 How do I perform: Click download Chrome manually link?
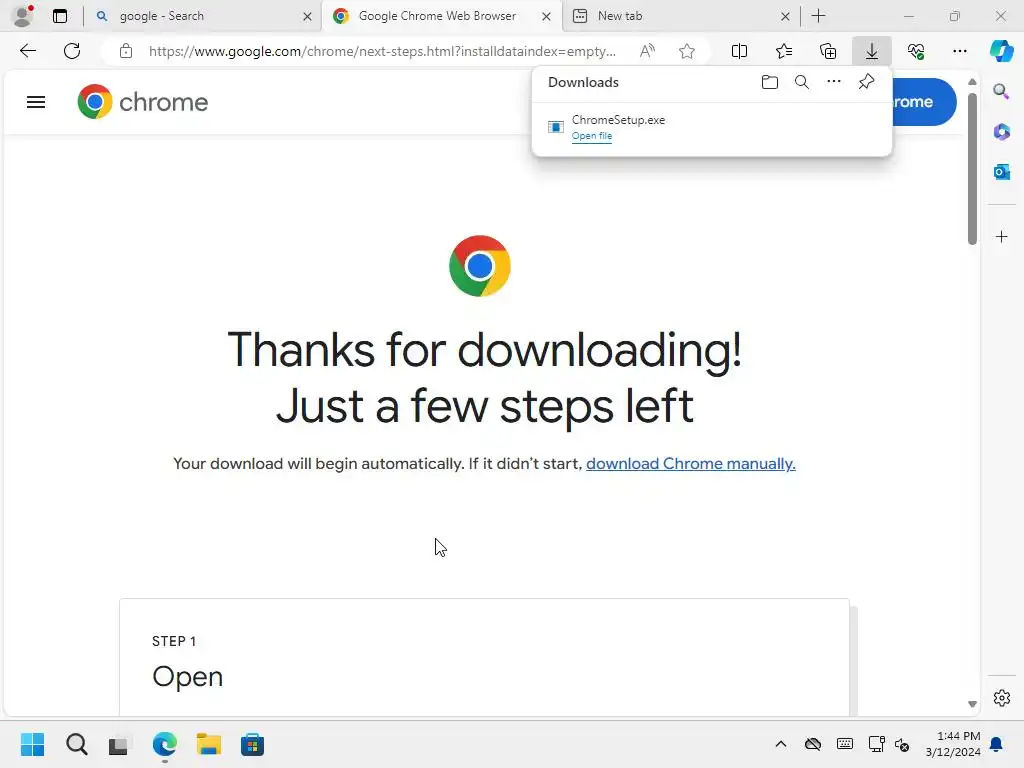(x=690, y=464)
